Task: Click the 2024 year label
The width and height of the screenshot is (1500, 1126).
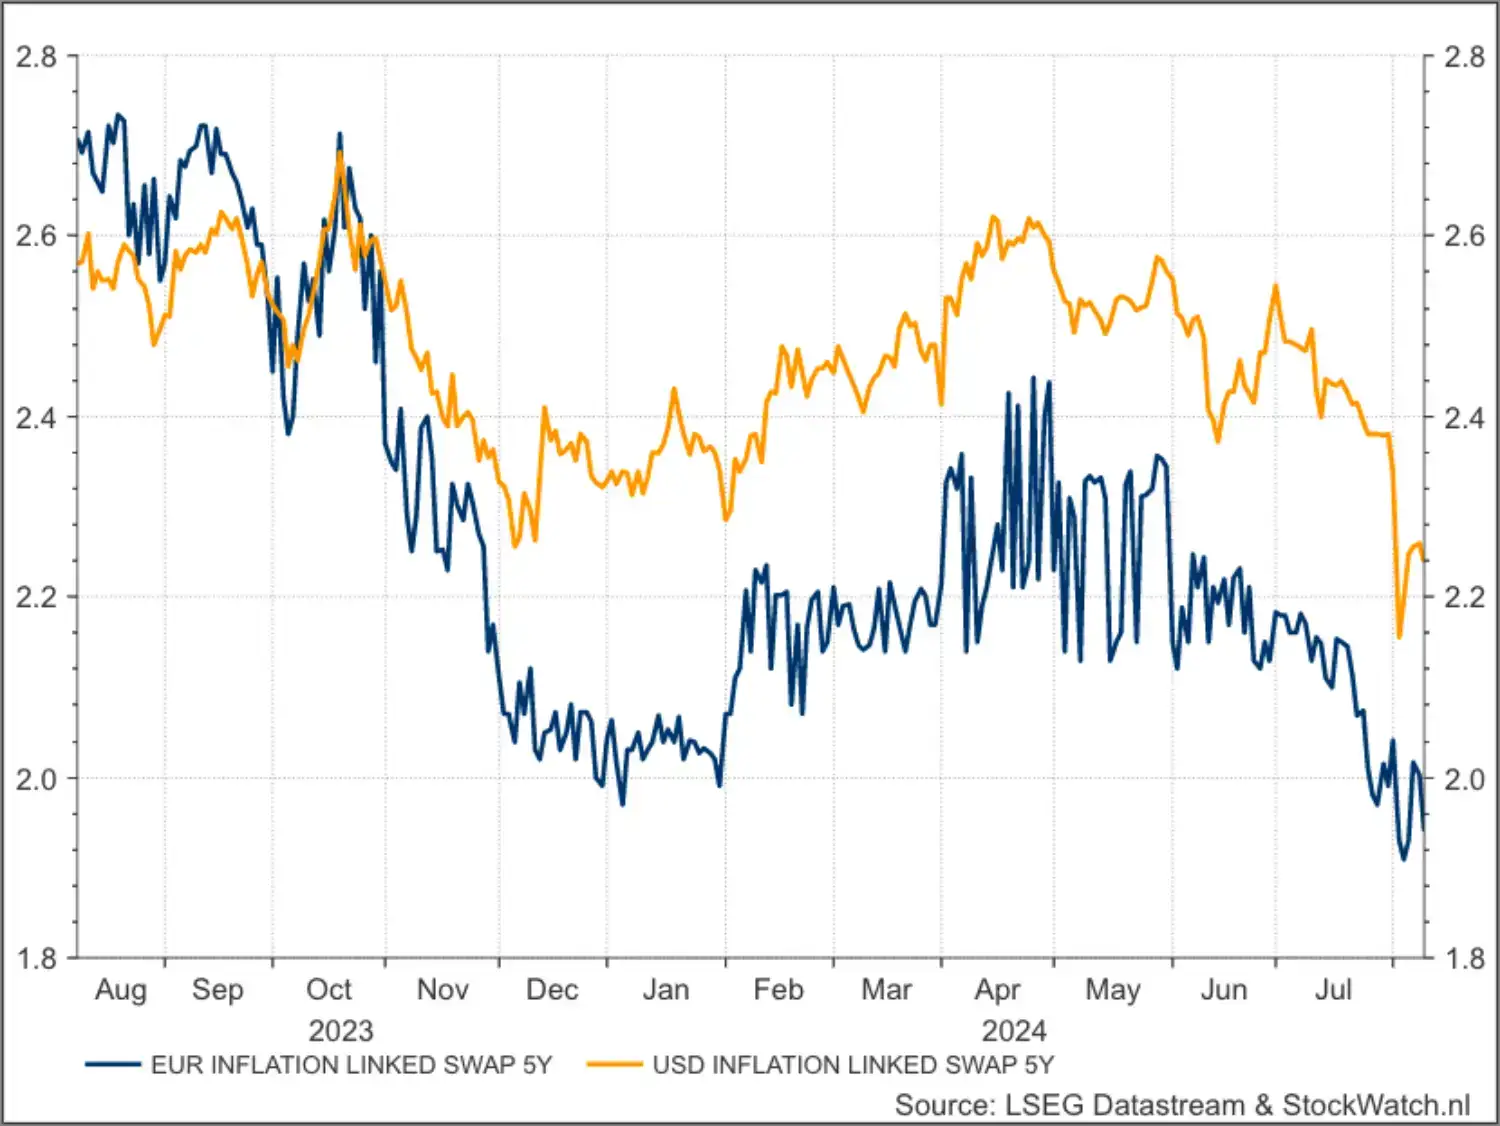Action: (1014, 1030)
